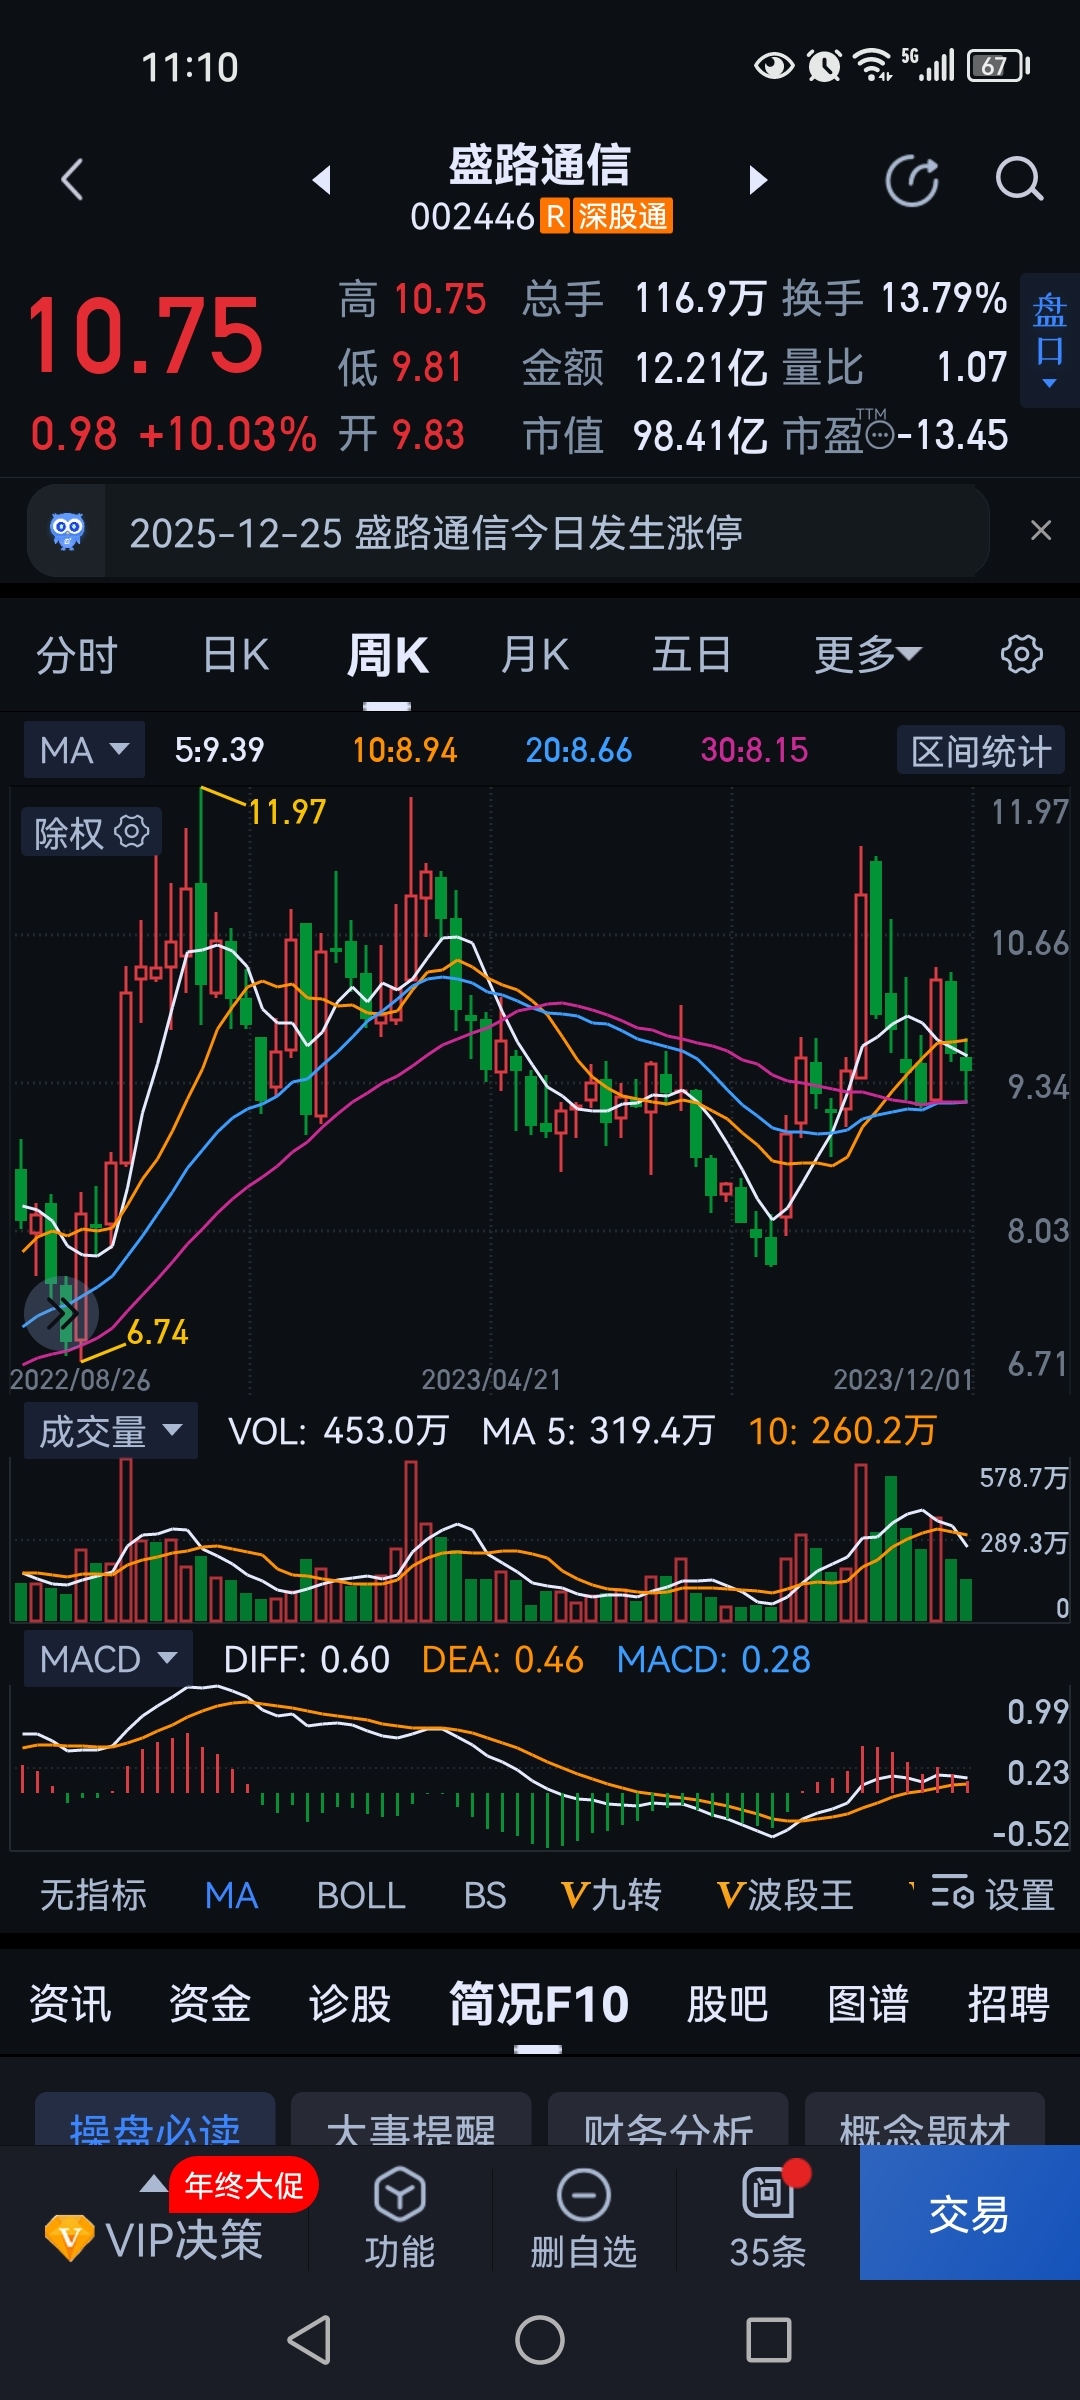
Task: Open the 资金 tab
Action: point(210,2004)
